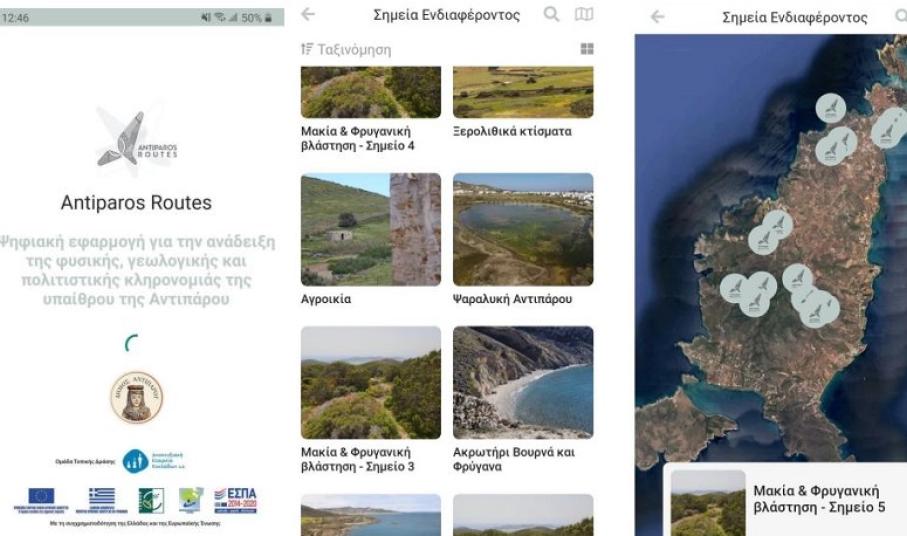Open search on the points list screen
Screen dimensions: 907x536
point(551,16)
